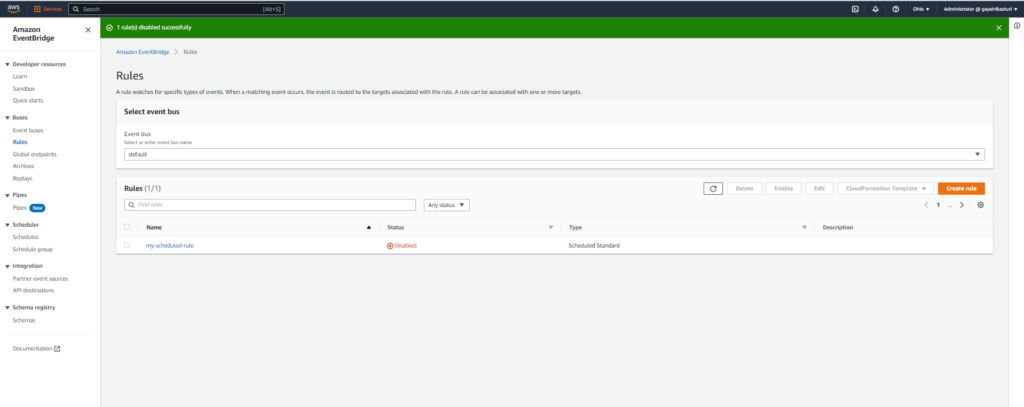1024x407 pixels.
Task: Click the AWS top search box
Action: coord(176,9)
